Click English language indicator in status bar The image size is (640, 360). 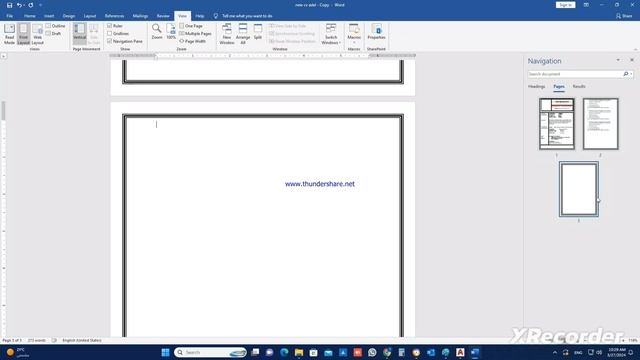coord(82,340)
